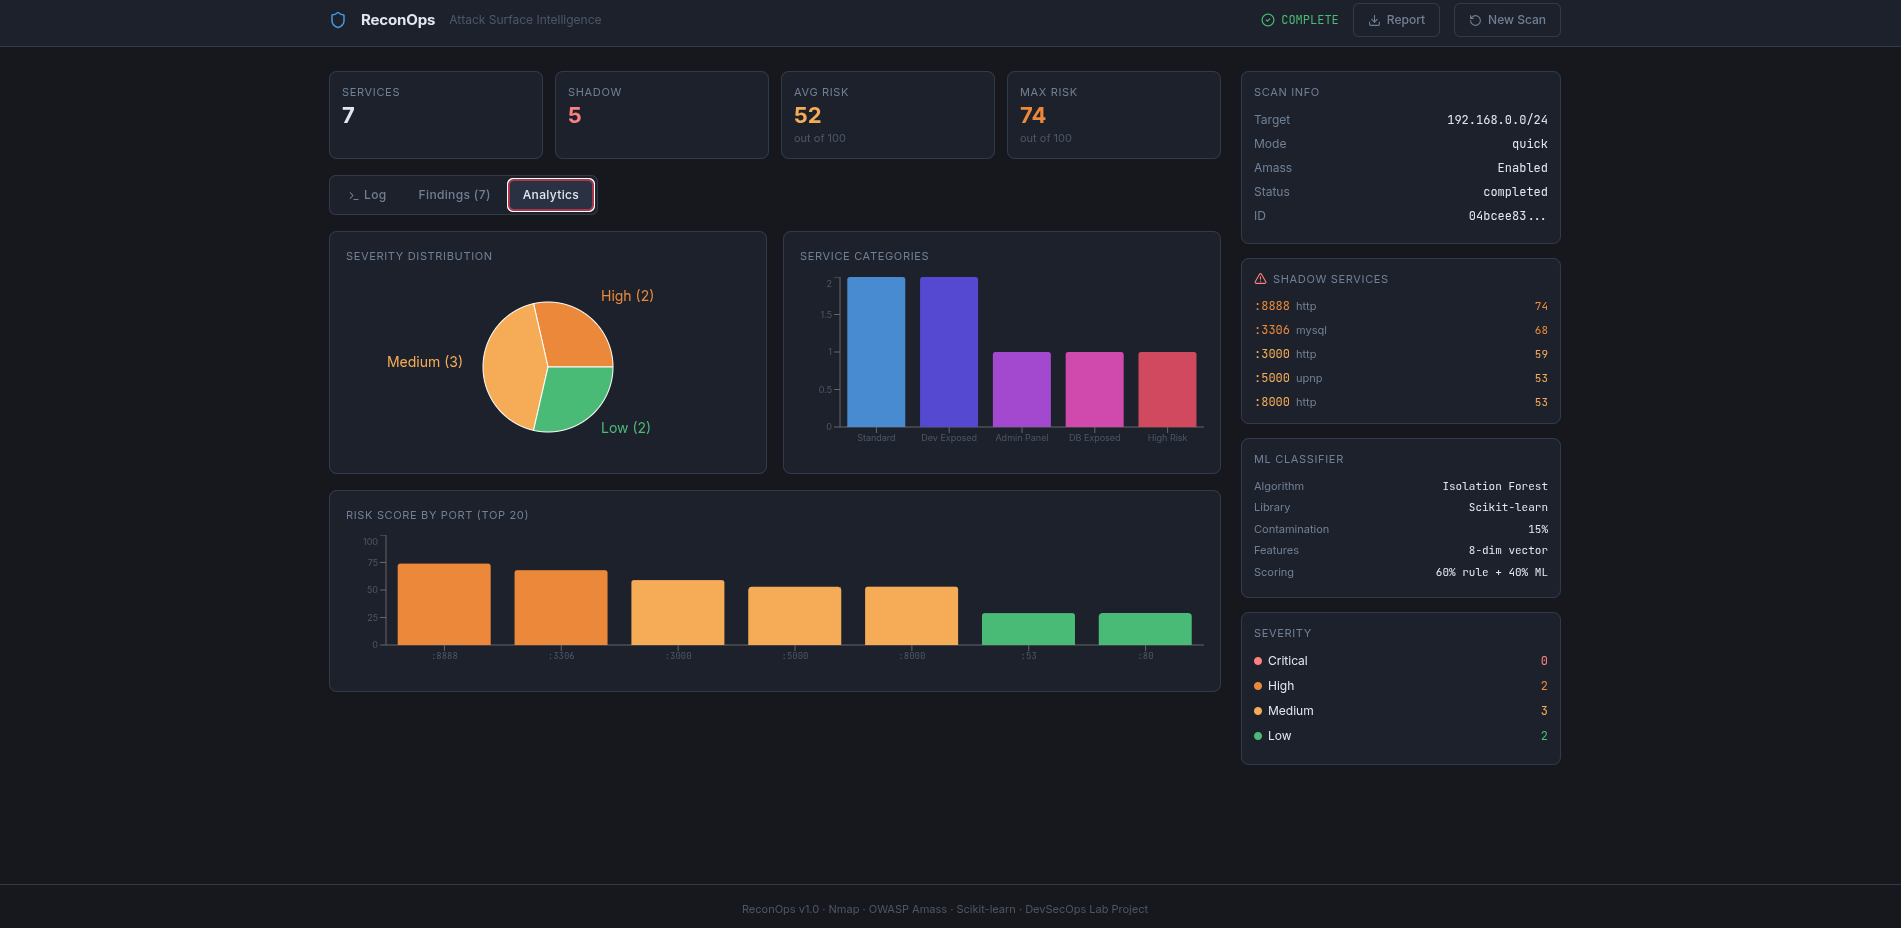Click the COMPLETE status check icon
This screenshot has height=928, width=1901.
1268,20
